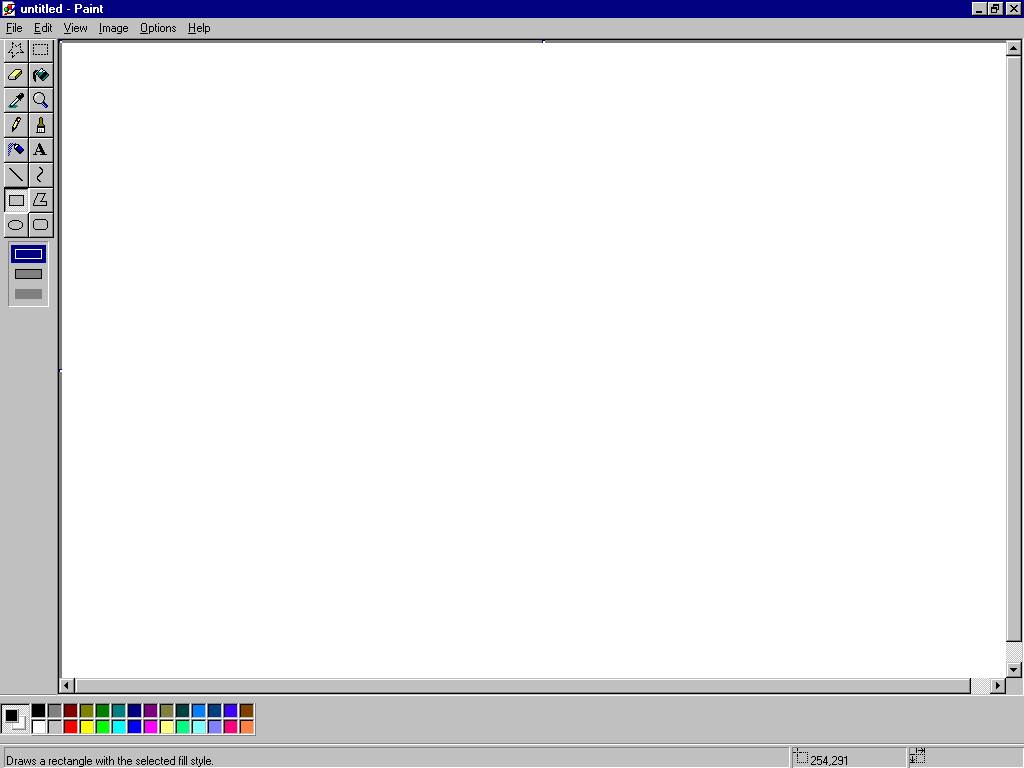Pick the black color swatch in the palette
This screenshot has height=768, width=1024.
coord(39,711)
